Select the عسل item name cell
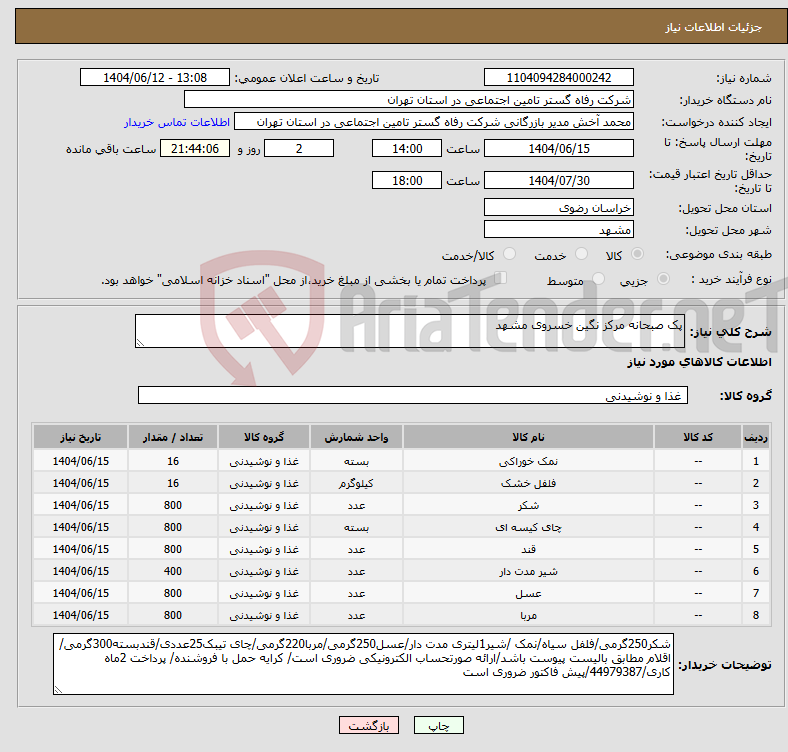This screenshot has width=788, height=752. [528, 594]
